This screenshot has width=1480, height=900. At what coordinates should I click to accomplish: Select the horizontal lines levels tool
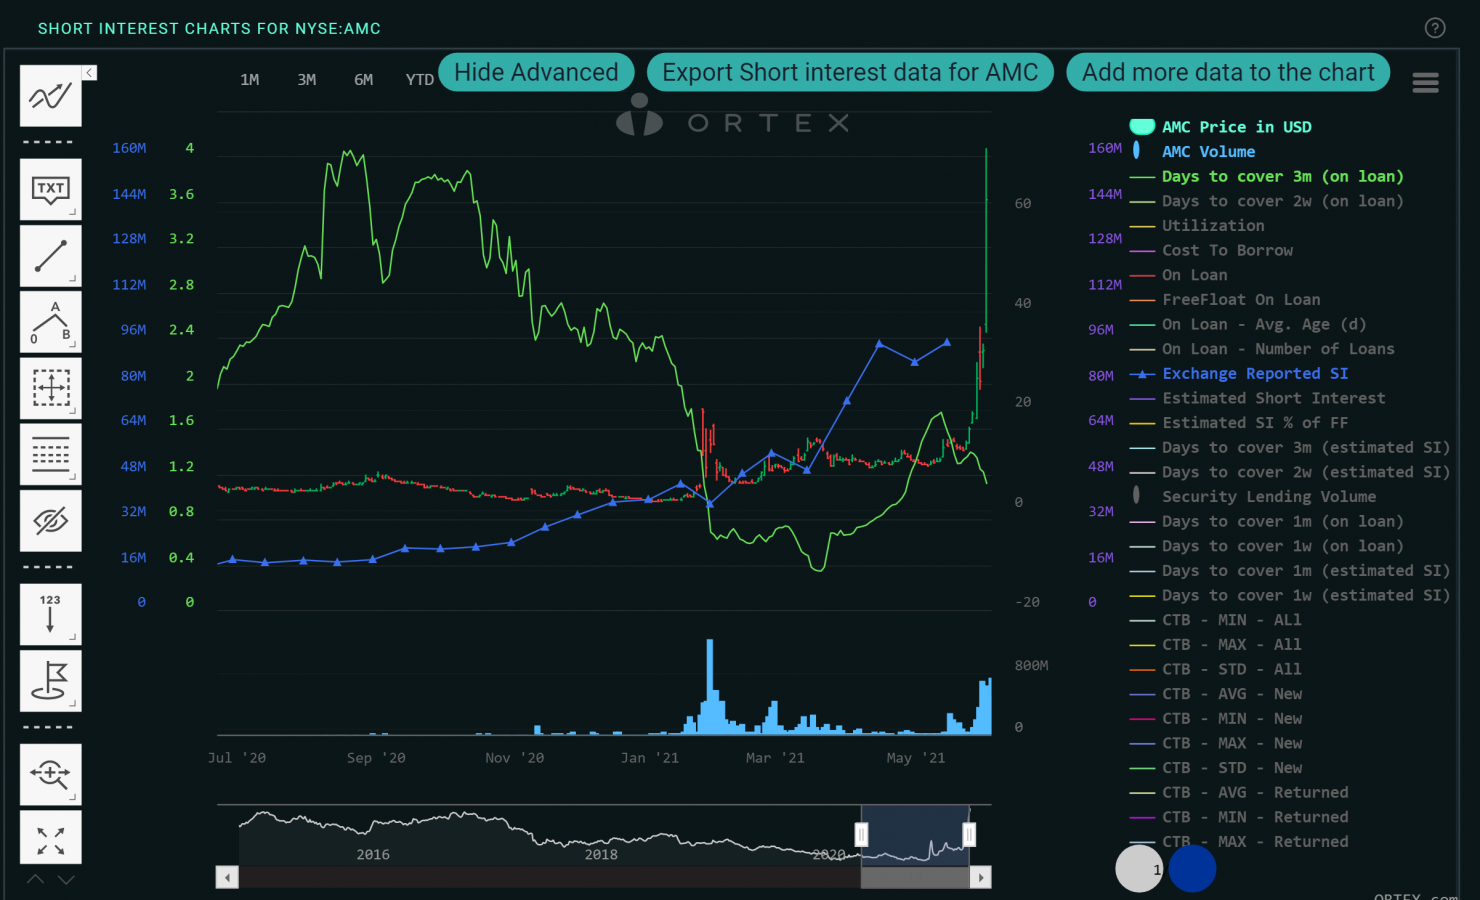pyautogui.click(x=50, y=454)
